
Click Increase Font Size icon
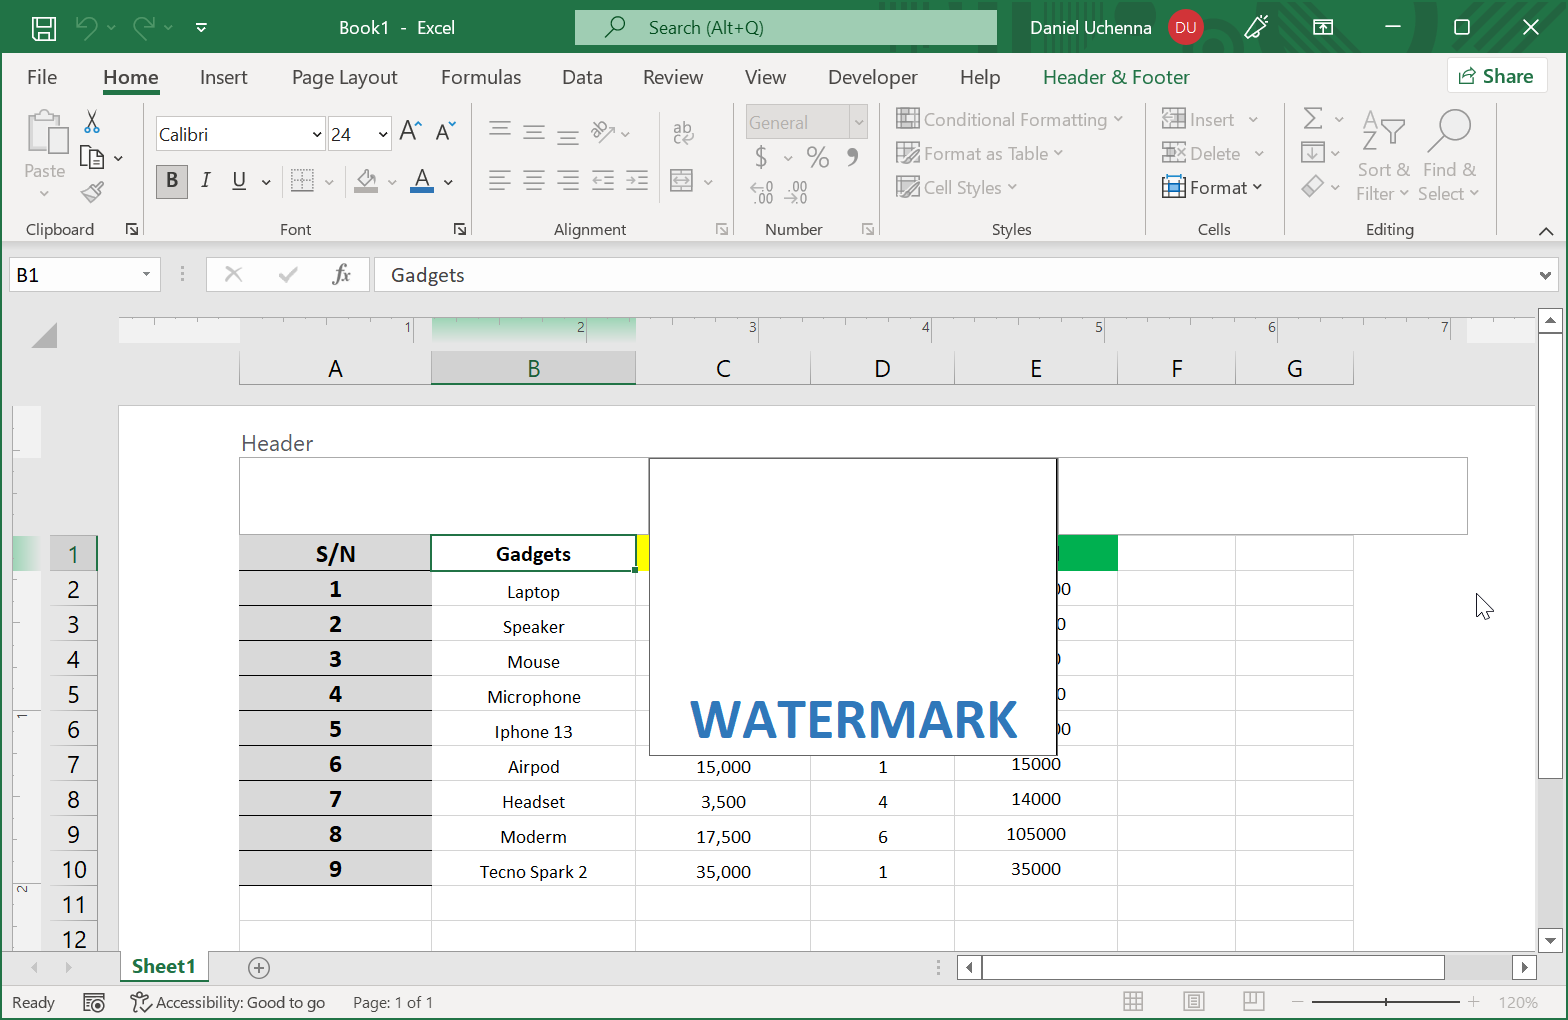[x=410, y=132]
